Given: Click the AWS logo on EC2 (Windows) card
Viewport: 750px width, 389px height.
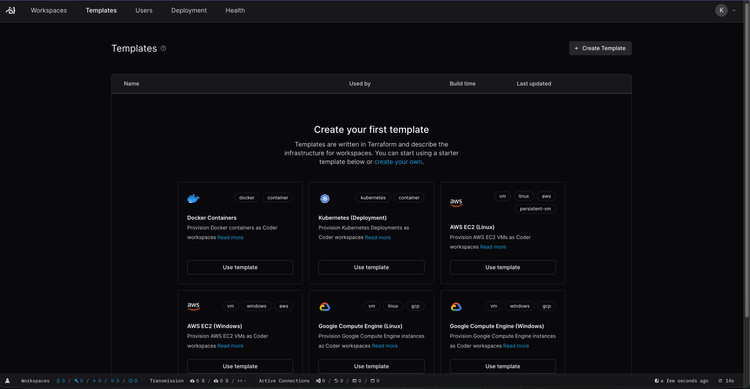Looking at the screenshot, I should click(193, 306).
